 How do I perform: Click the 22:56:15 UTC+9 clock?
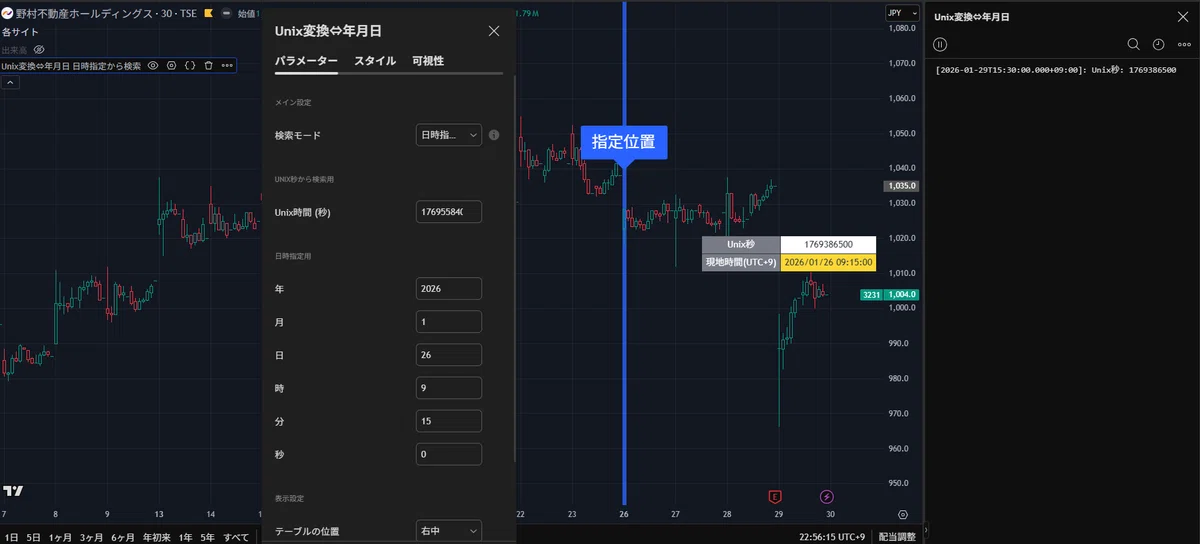[832, 537]
